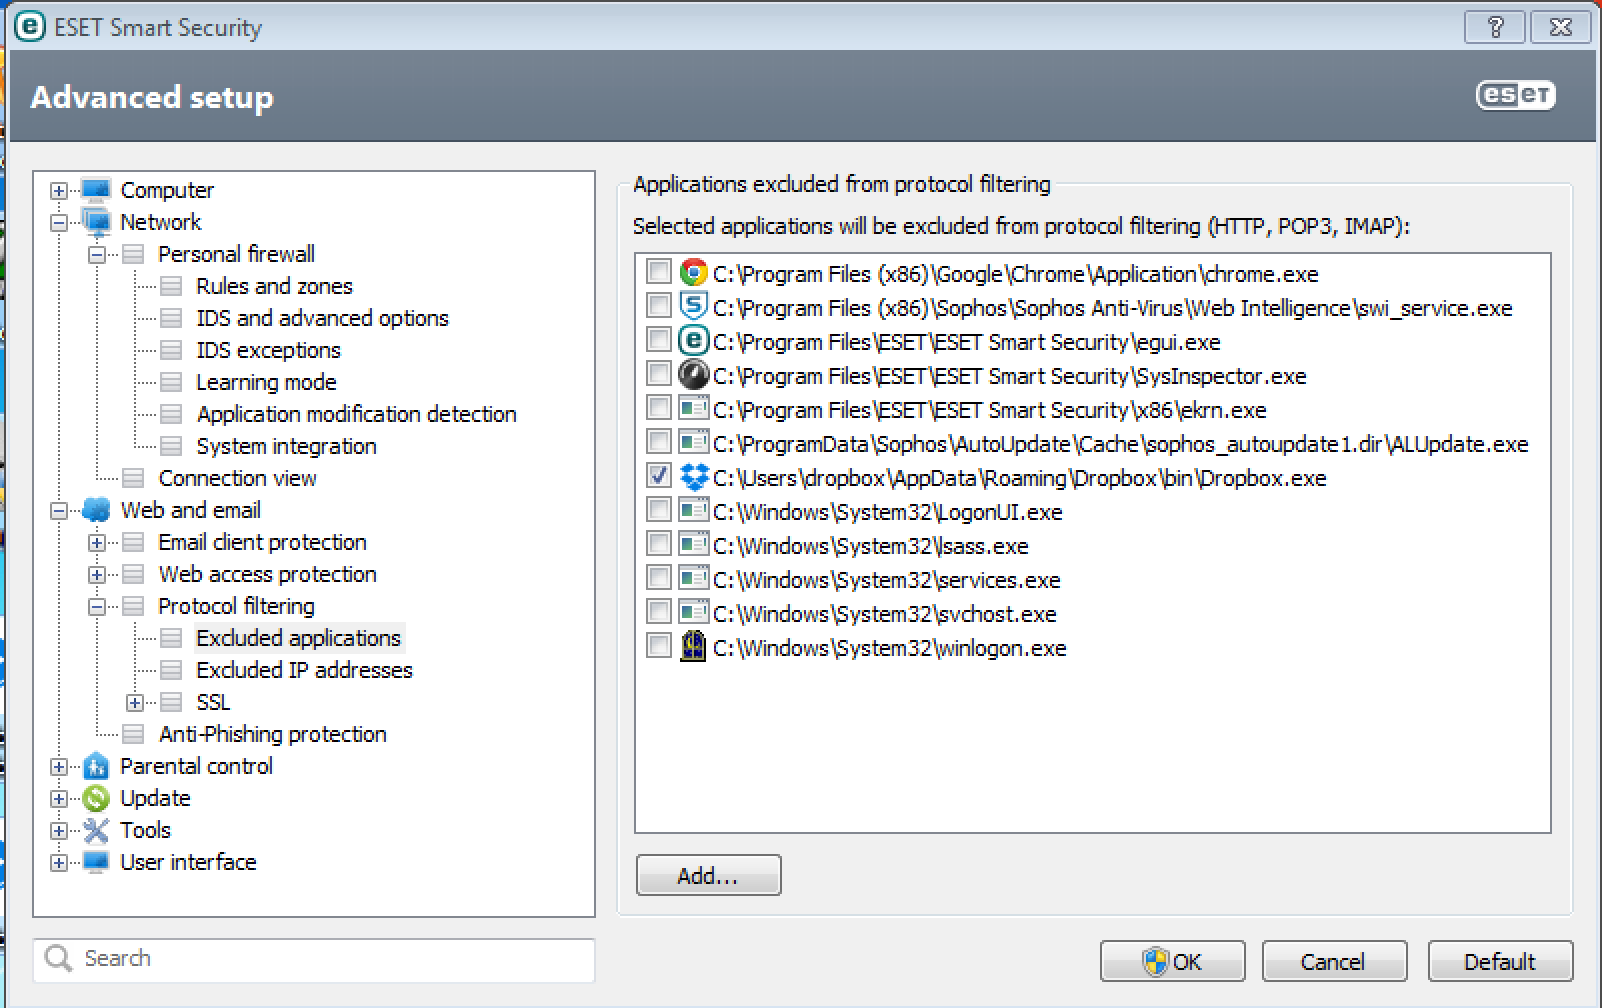Enable the svchost.exe exclusion checkbox

[x=658, y=612]
